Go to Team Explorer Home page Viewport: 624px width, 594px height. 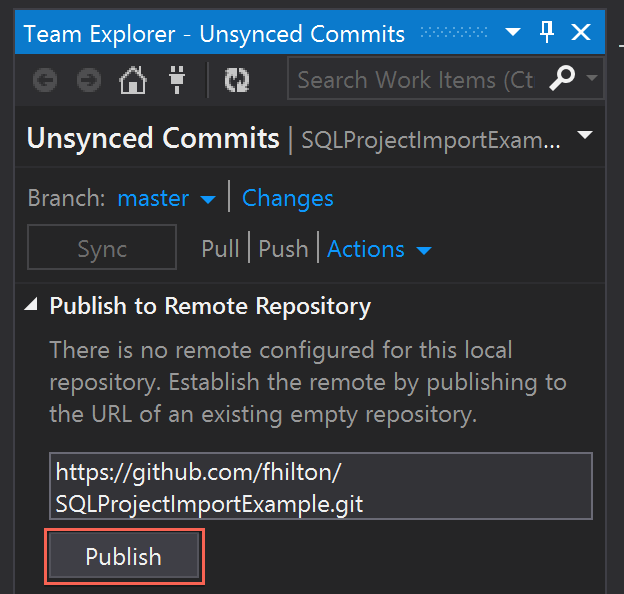coord(133,80)
